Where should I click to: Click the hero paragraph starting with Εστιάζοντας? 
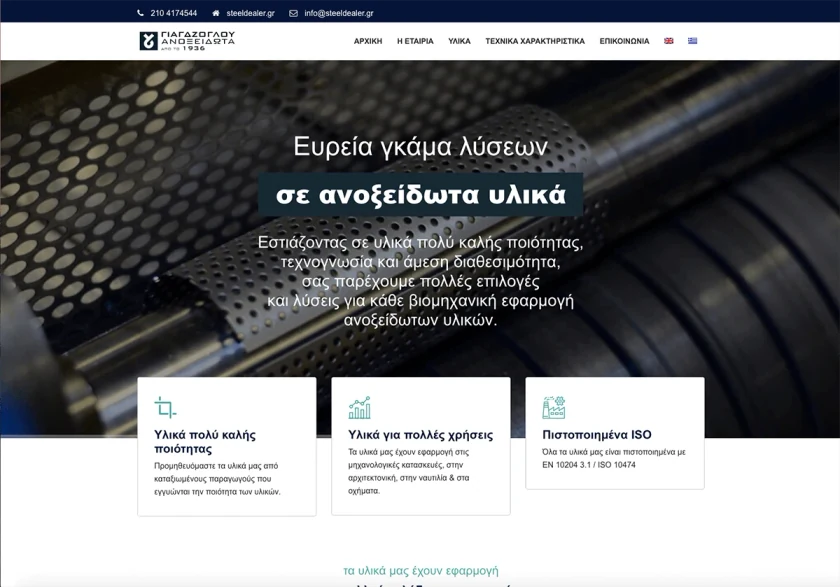point(421,281)
